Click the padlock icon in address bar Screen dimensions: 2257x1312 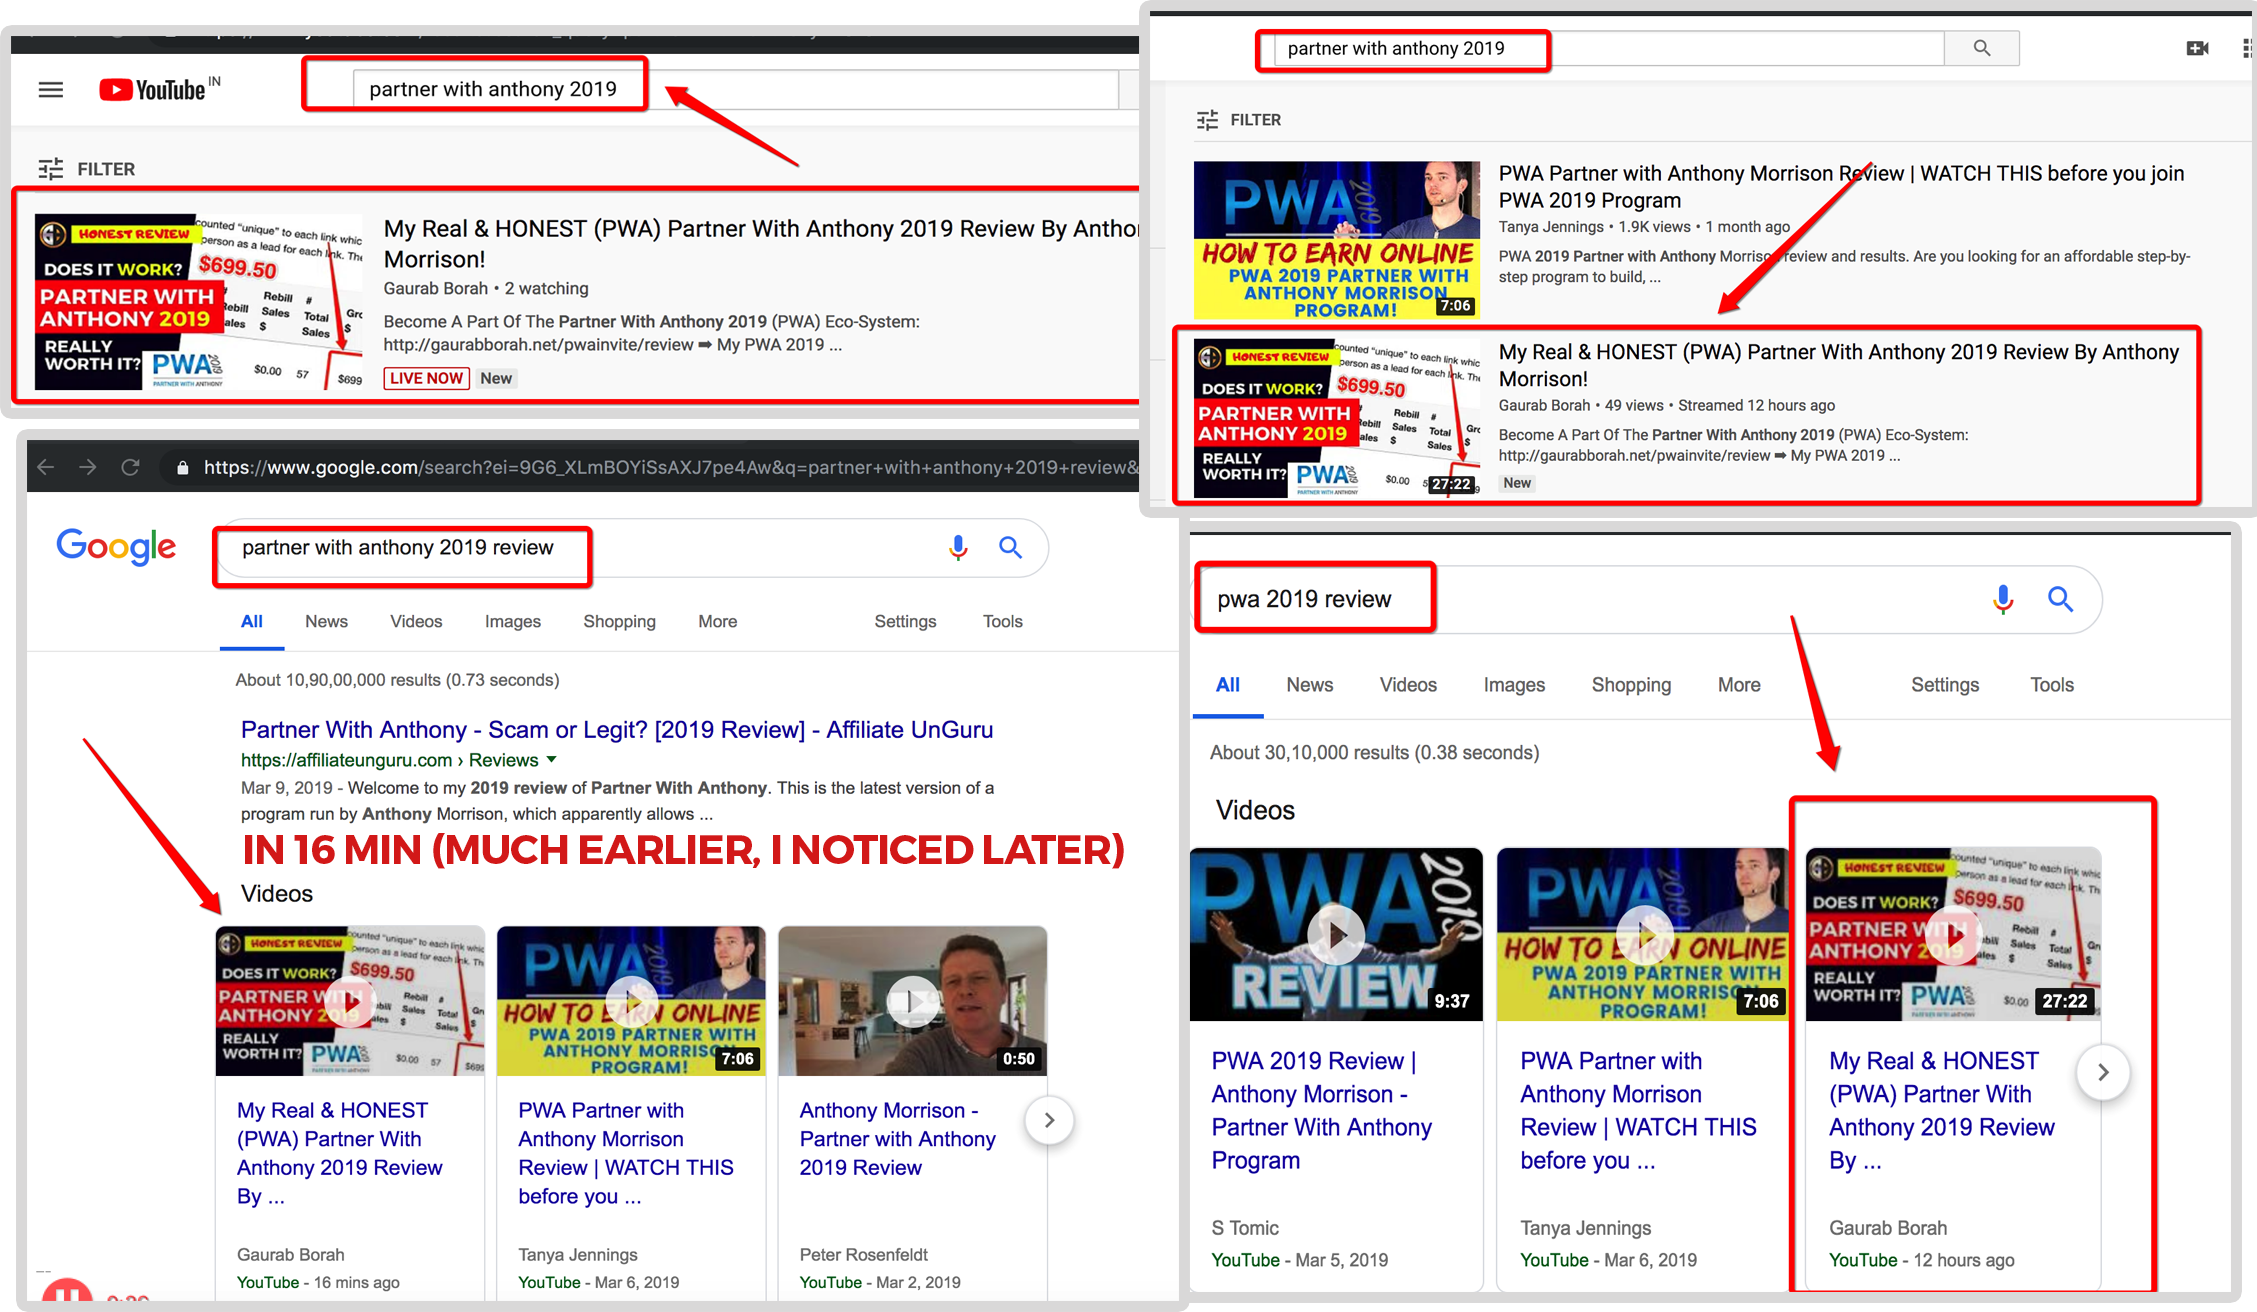[182, 467]
